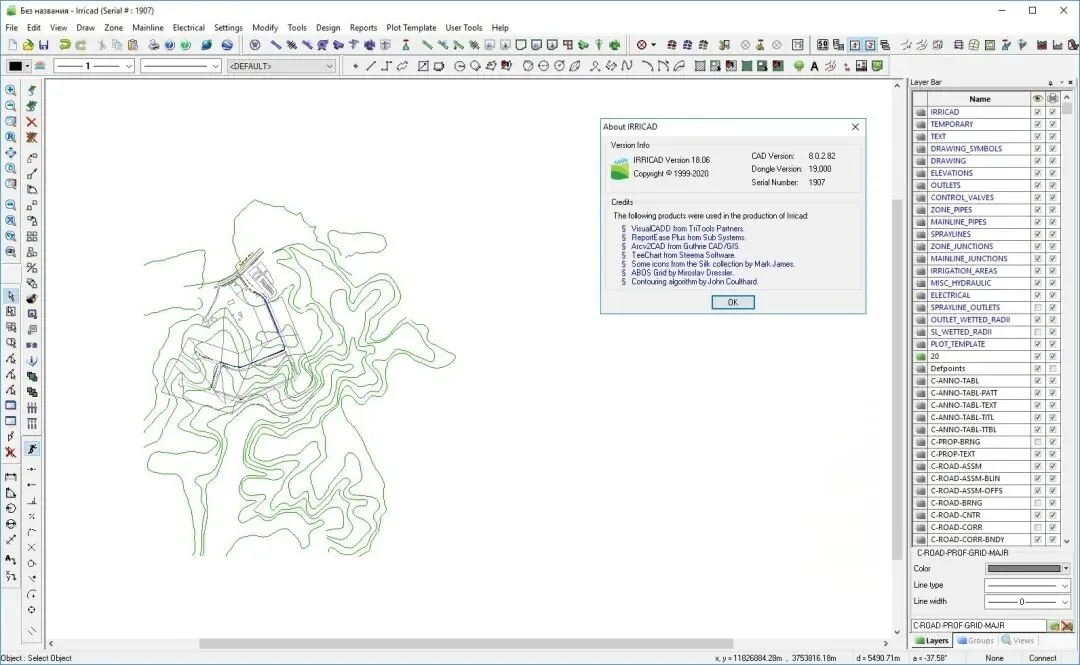
Task: Toggle print checkbox for DRAWING layer
Action: (x=1052, y=161)
